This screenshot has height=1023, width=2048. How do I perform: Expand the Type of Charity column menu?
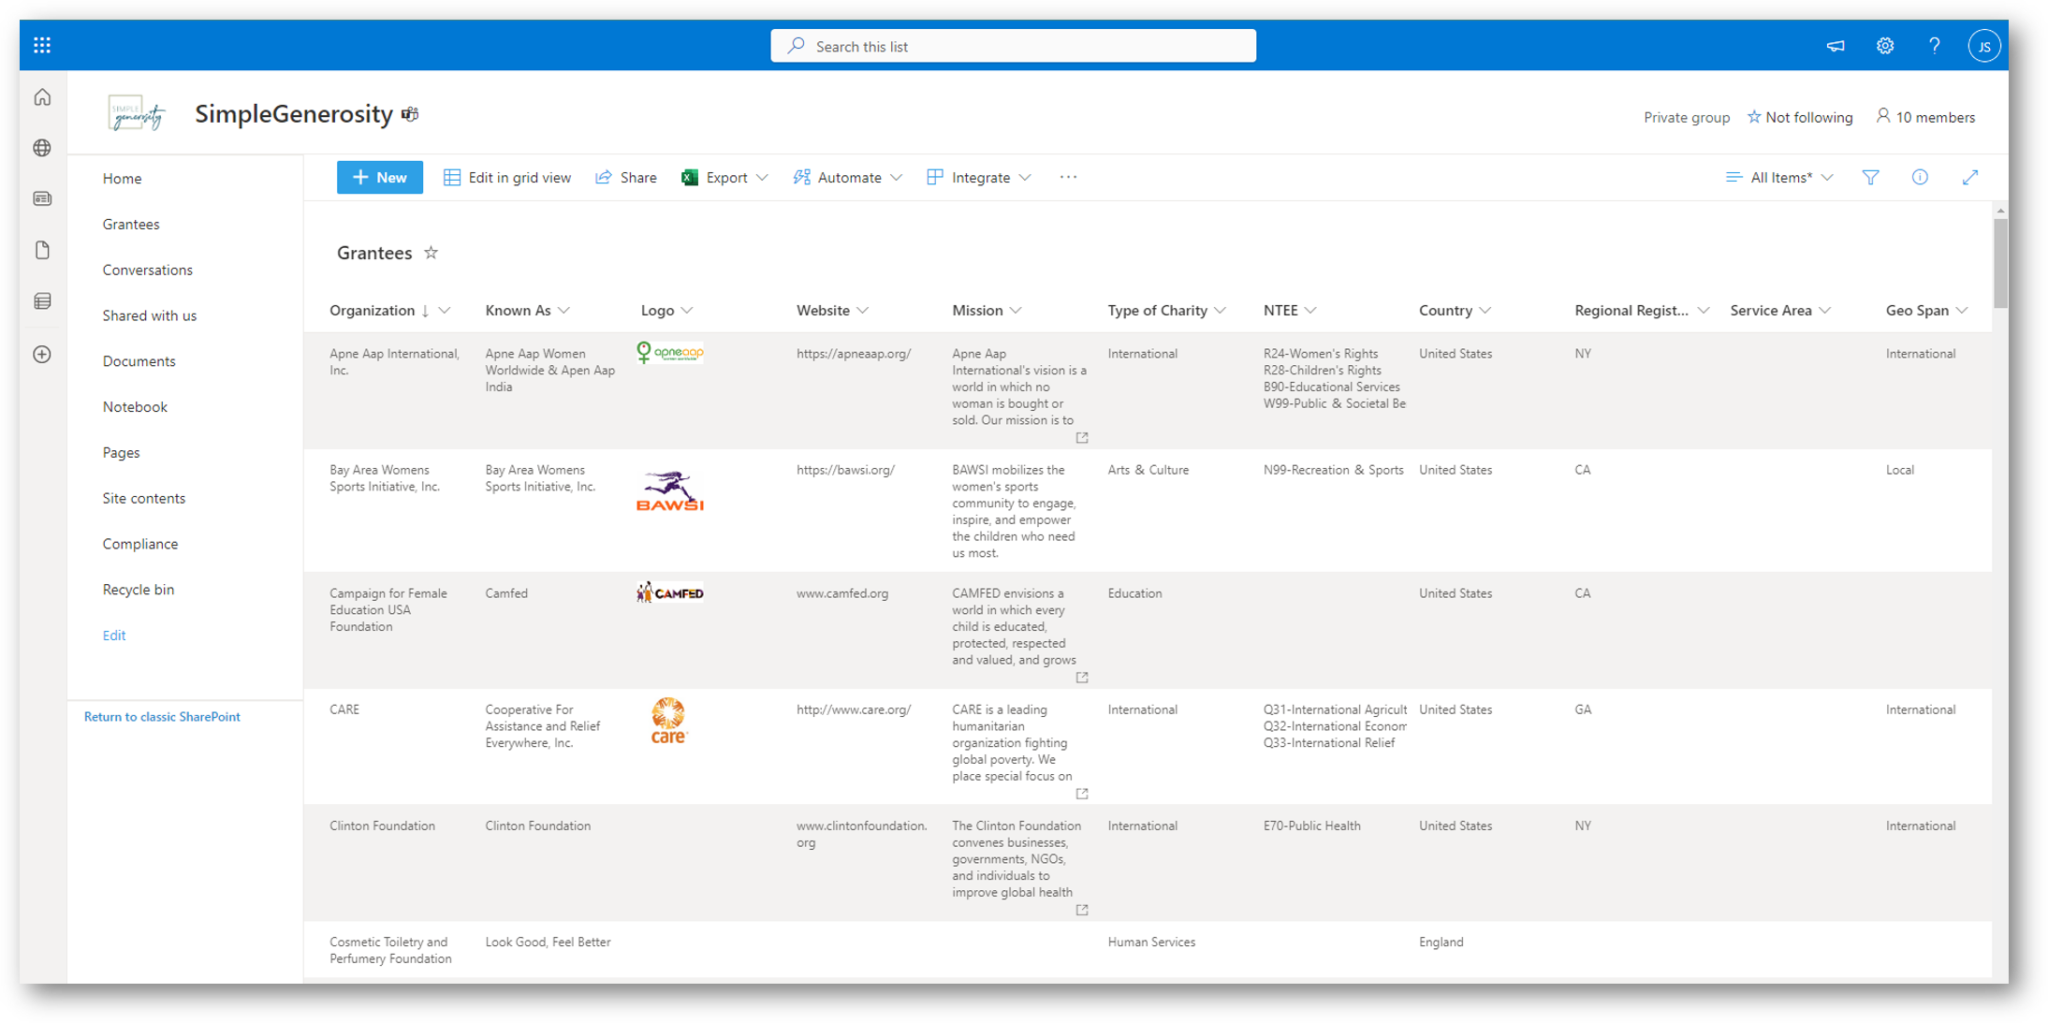pos(1220,311)
